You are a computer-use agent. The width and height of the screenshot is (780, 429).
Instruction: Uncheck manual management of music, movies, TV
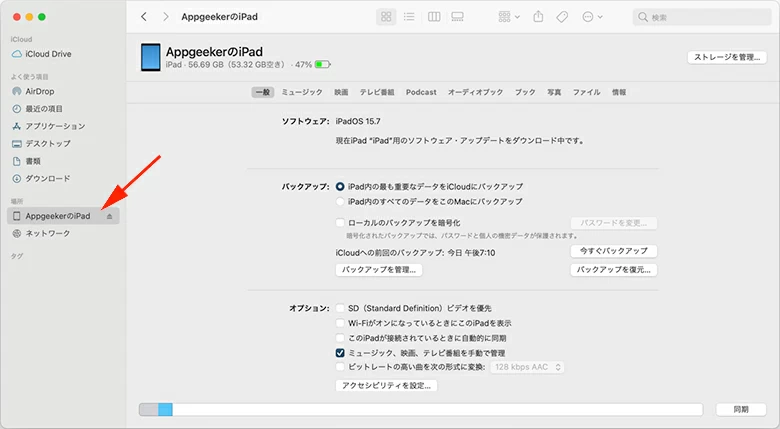pos(341,353)
